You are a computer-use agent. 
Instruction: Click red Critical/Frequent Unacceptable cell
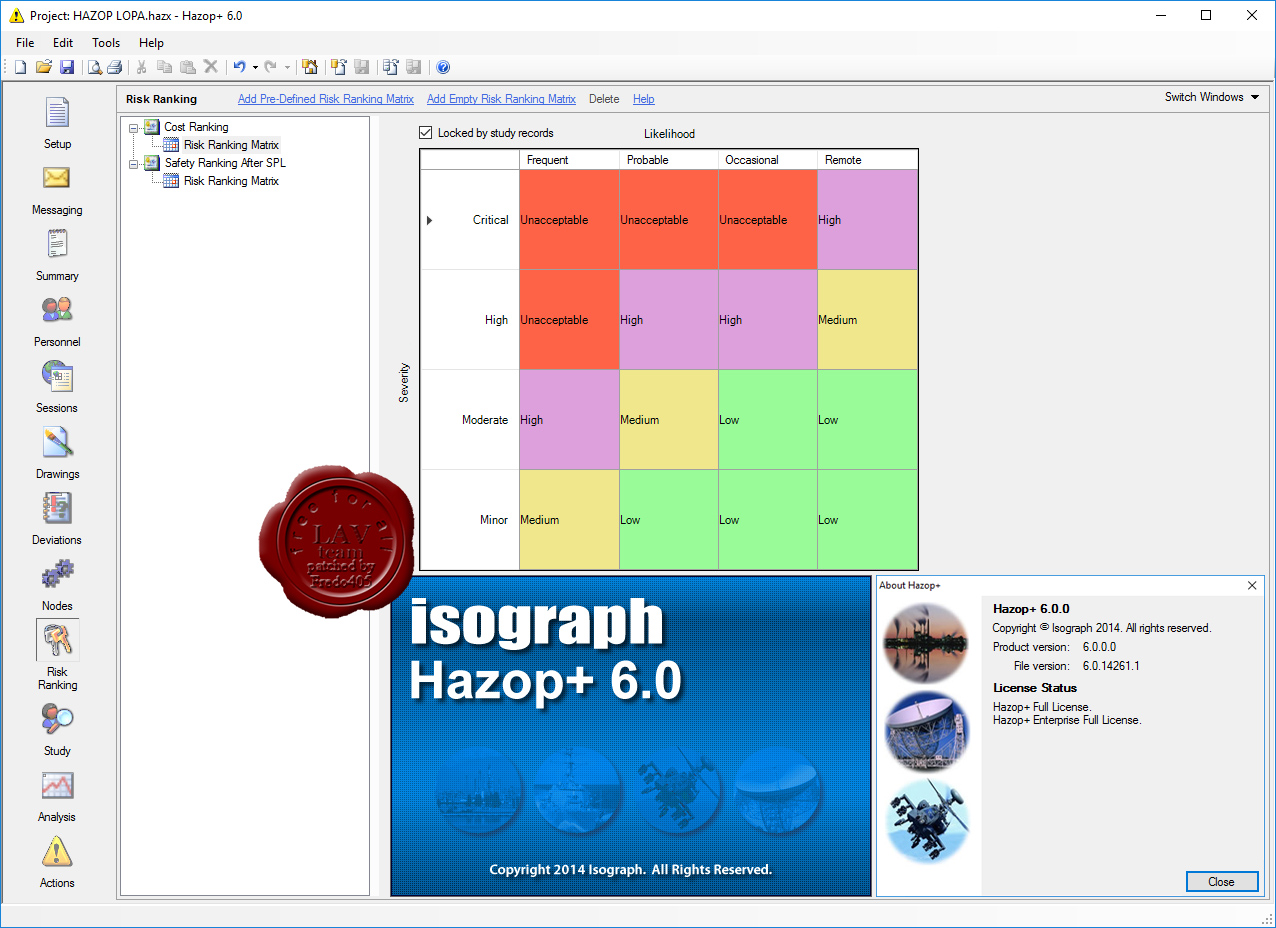pyautogui.click(x=569, y=220)
